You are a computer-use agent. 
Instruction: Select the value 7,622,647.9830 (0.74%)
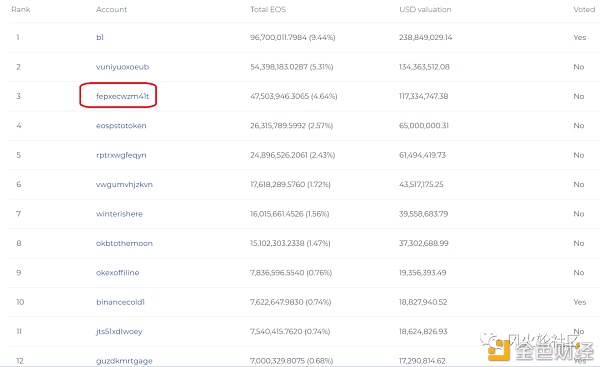coord(290,302)
